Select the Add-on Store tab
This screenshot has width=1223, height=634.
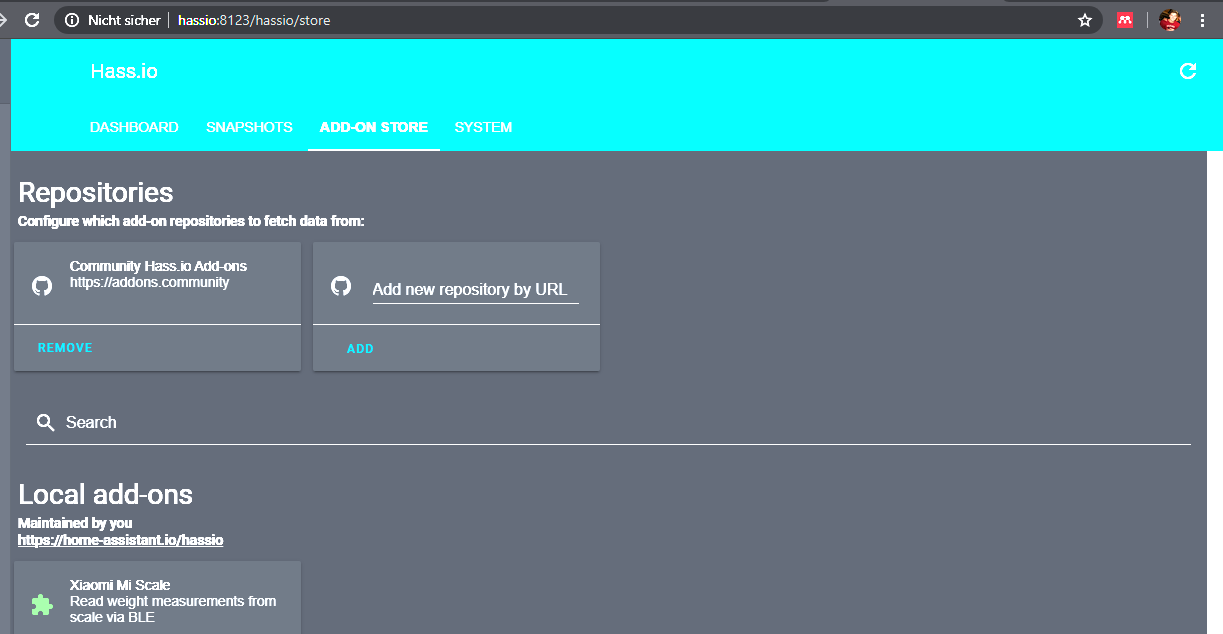(x=374, y=127)
